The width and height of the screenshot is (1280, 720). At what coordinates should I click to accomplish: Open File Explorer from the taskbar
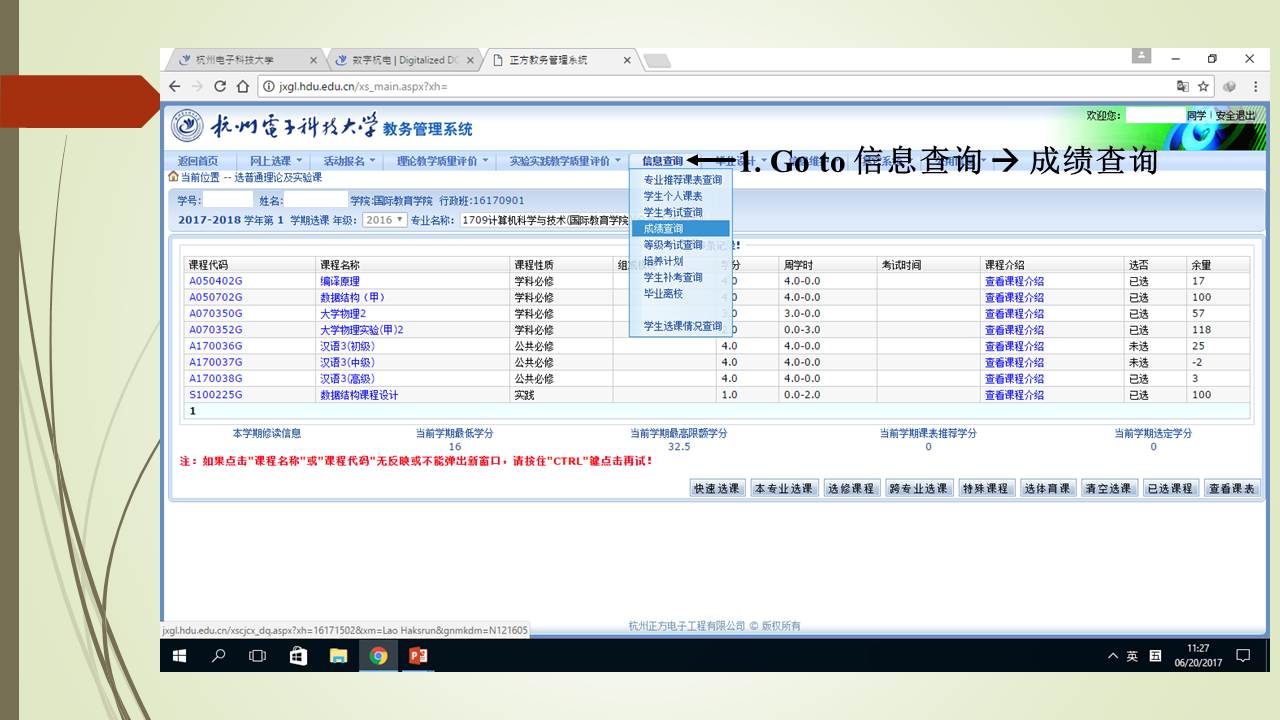338,656
